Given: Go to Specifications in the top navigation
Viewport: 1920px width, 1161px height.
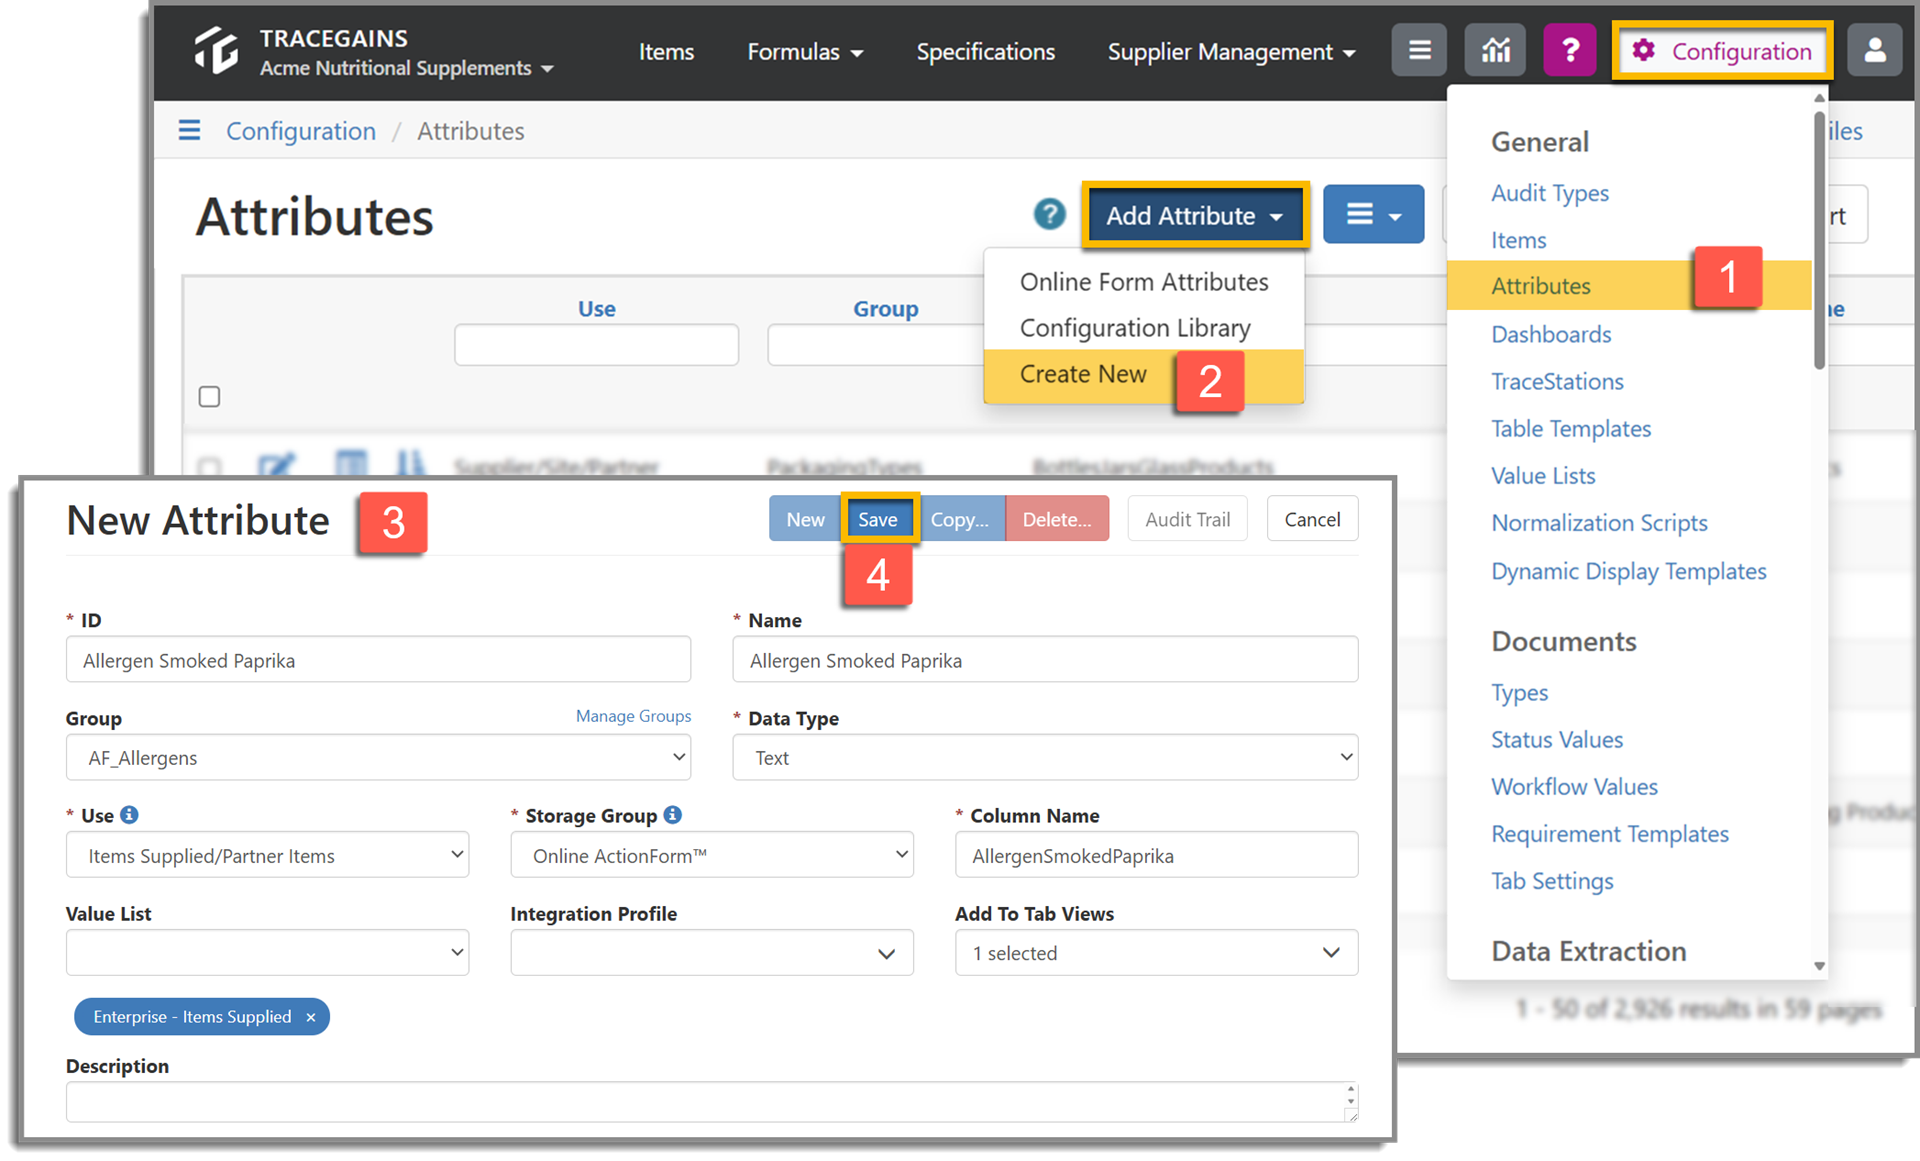Looking at the screenshot, I should click(985, 51).
